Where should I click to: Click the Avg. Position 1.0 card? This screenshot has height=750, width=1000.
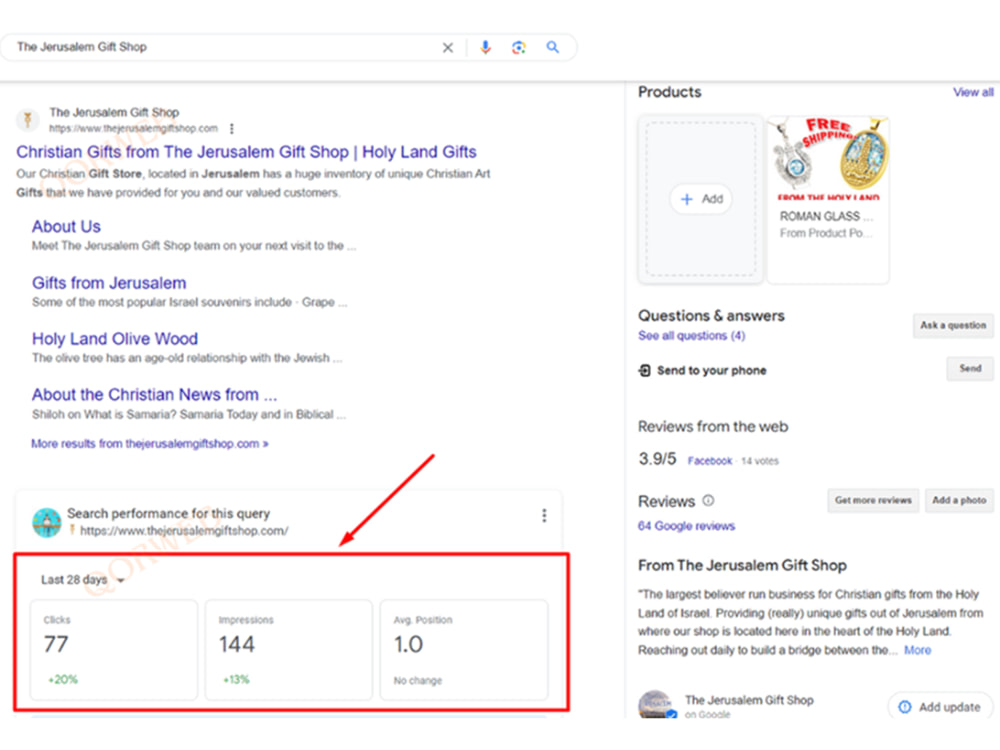[464, 649]
